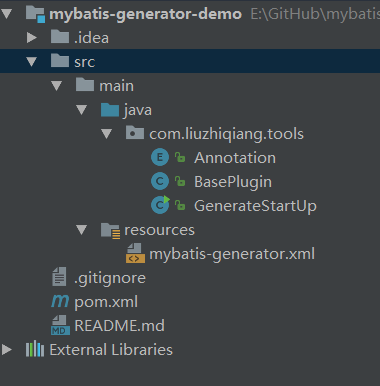Click the .idea folder icon
This screenshot has width=380, height=386.
(60, 37)
